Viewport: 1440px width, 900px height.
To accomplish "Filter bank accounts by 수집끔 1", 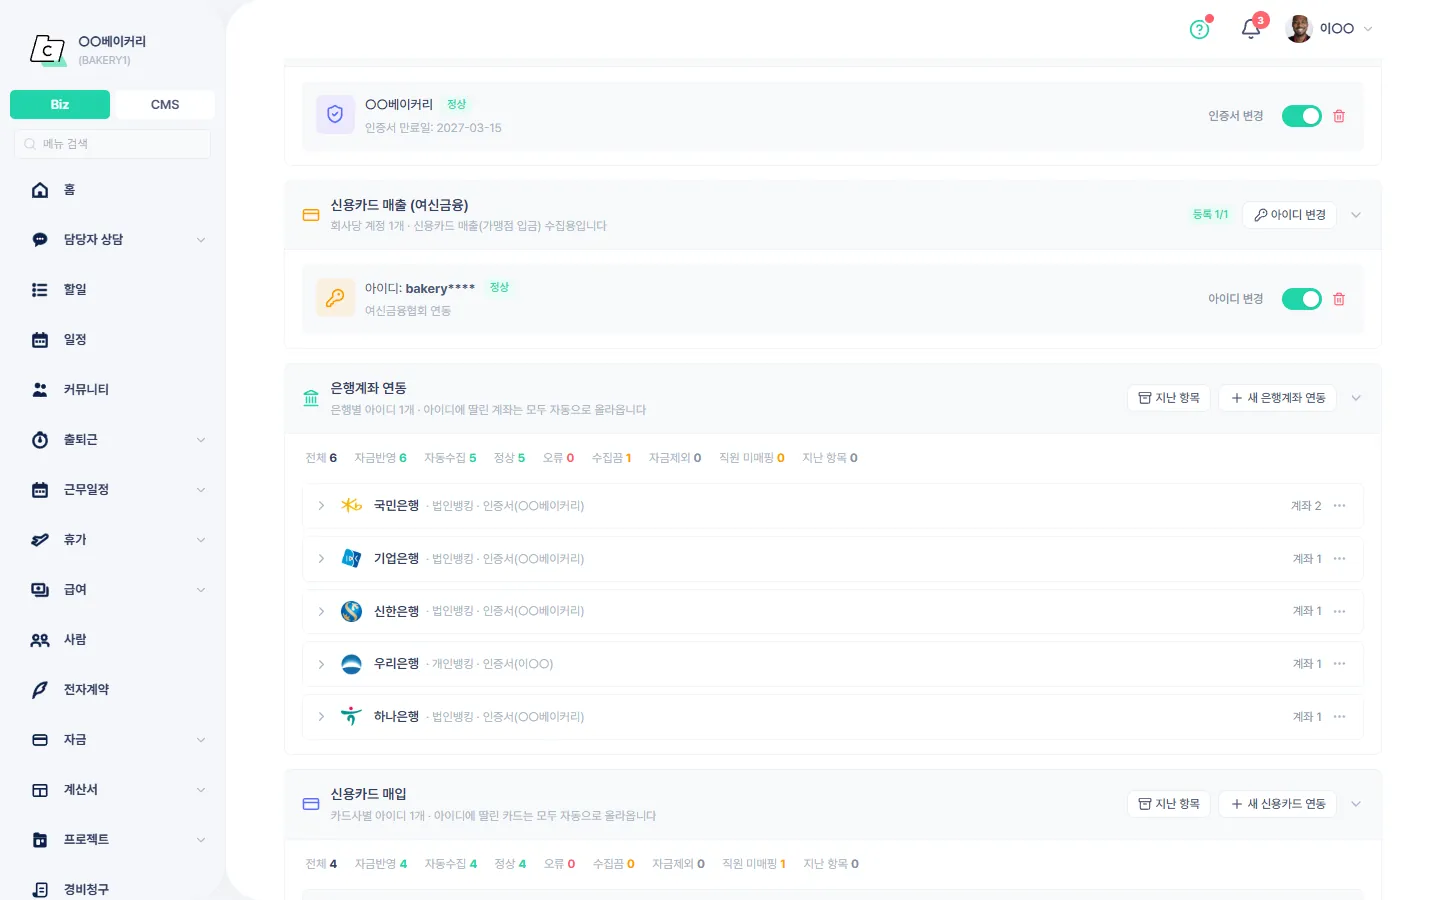I will click(x=611, y=458).
